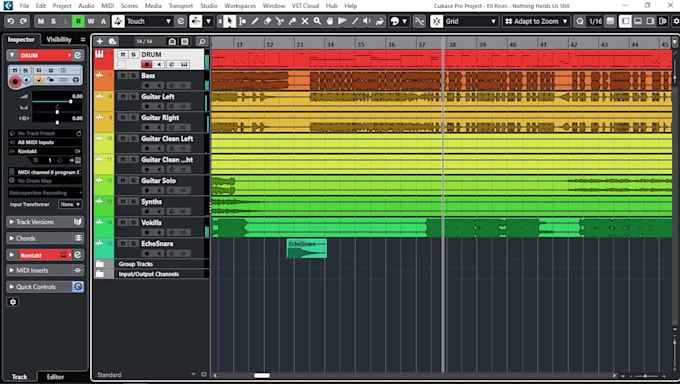The width and height of the screenshot is (680, 384).
Task: Select the Line tool
Action: pyautogui.click(x=355, y=21)
